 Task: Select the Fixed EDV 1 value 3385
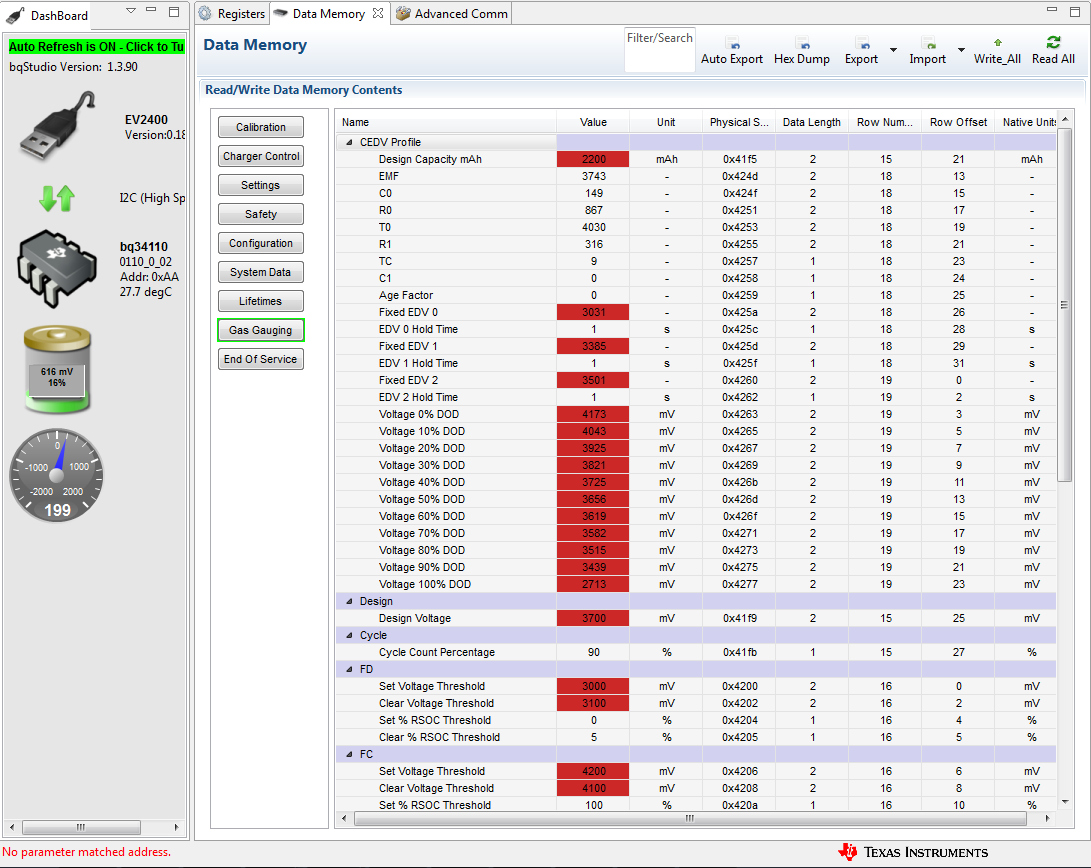(x=594, y=346)
